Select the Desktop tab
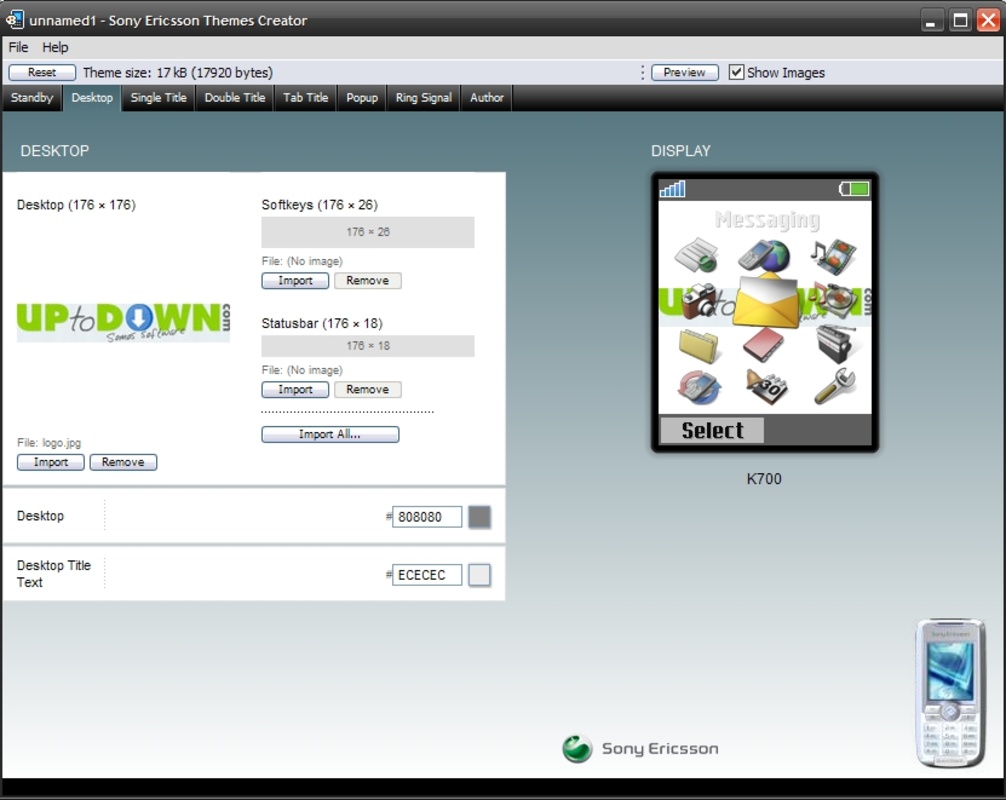Viewport: 1006px width, 800px height. 92,98
